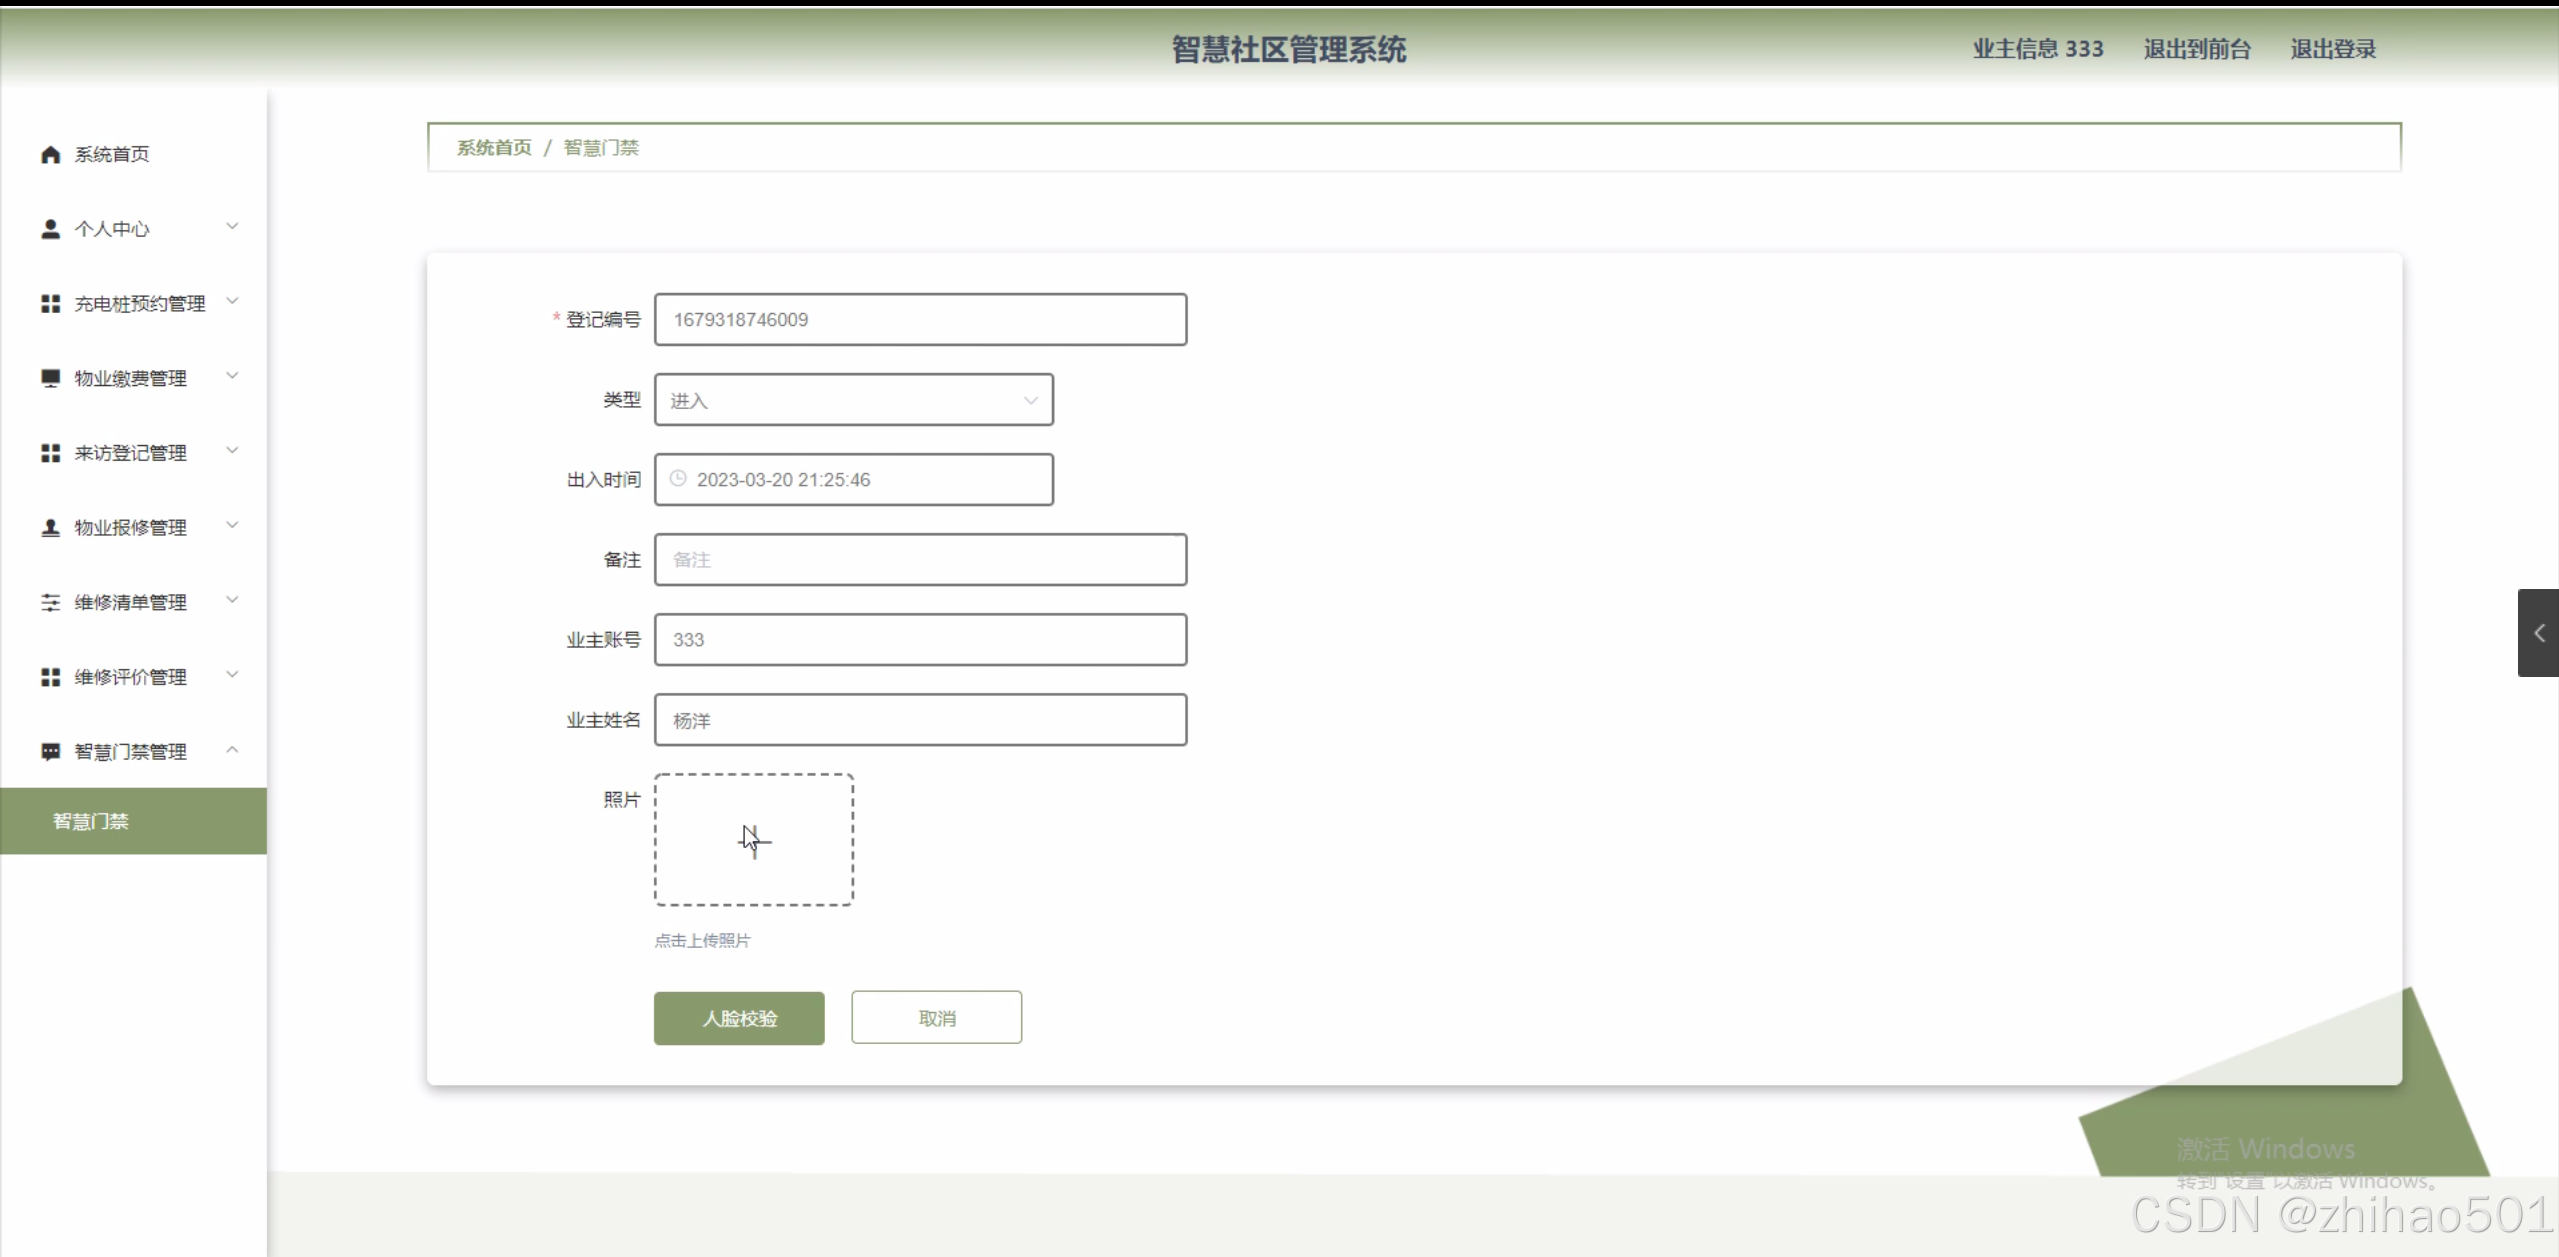Click the monitor icon for 物业缴费管理
Screen dimensions: 2559x1257
pos(50,378)
